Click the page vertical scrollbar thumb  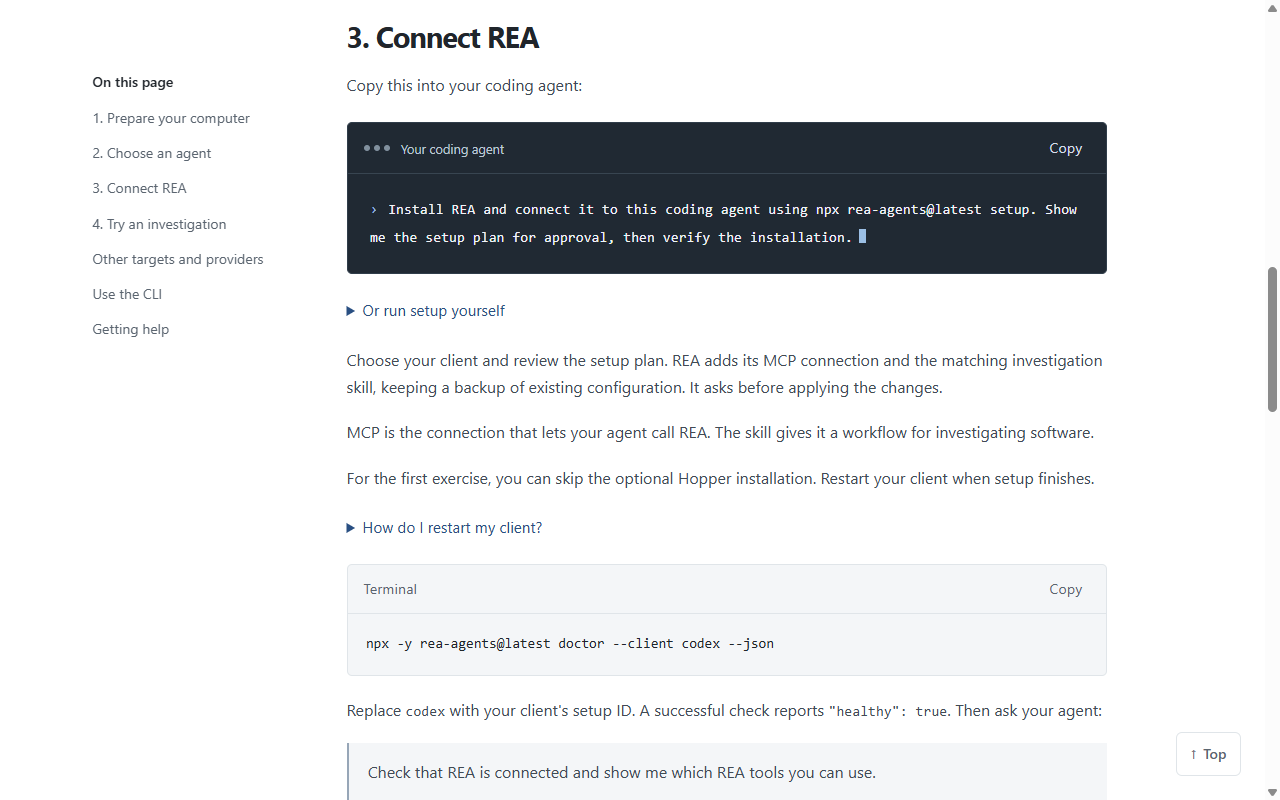click(x=1272, y=339)
